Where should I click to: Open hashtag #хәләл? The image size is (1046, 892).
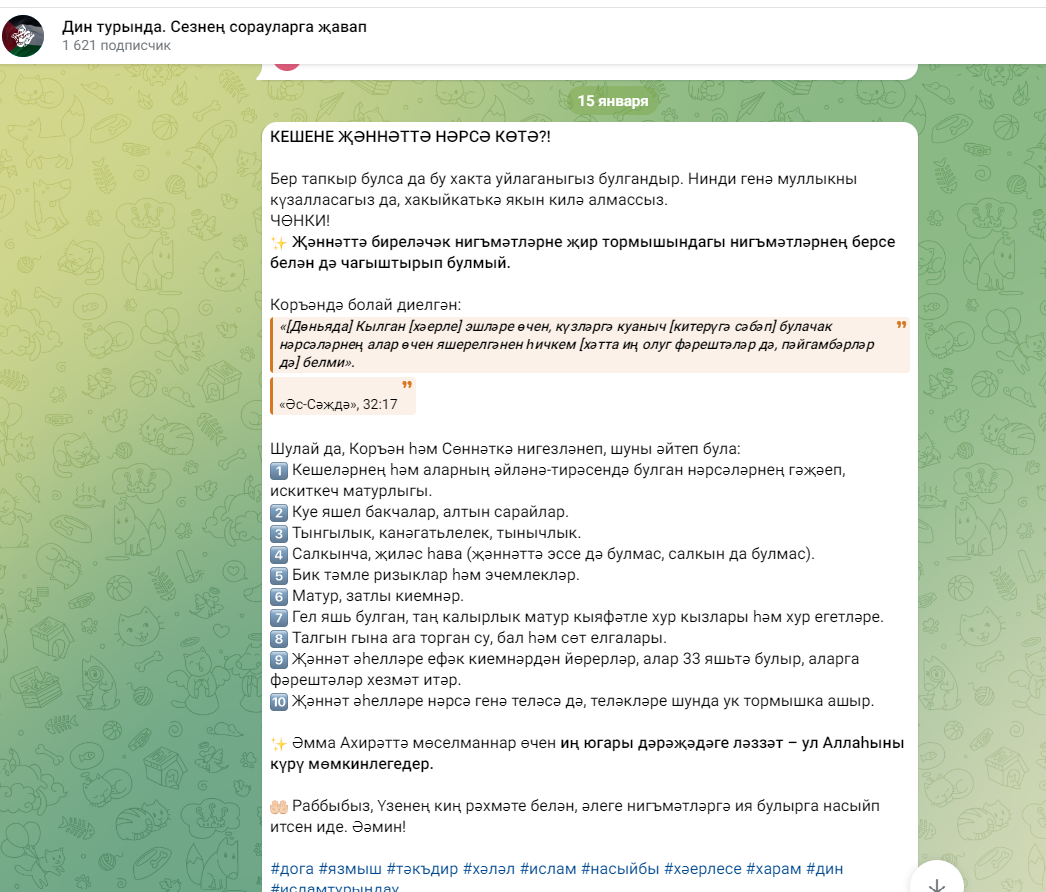pos(488,869)
